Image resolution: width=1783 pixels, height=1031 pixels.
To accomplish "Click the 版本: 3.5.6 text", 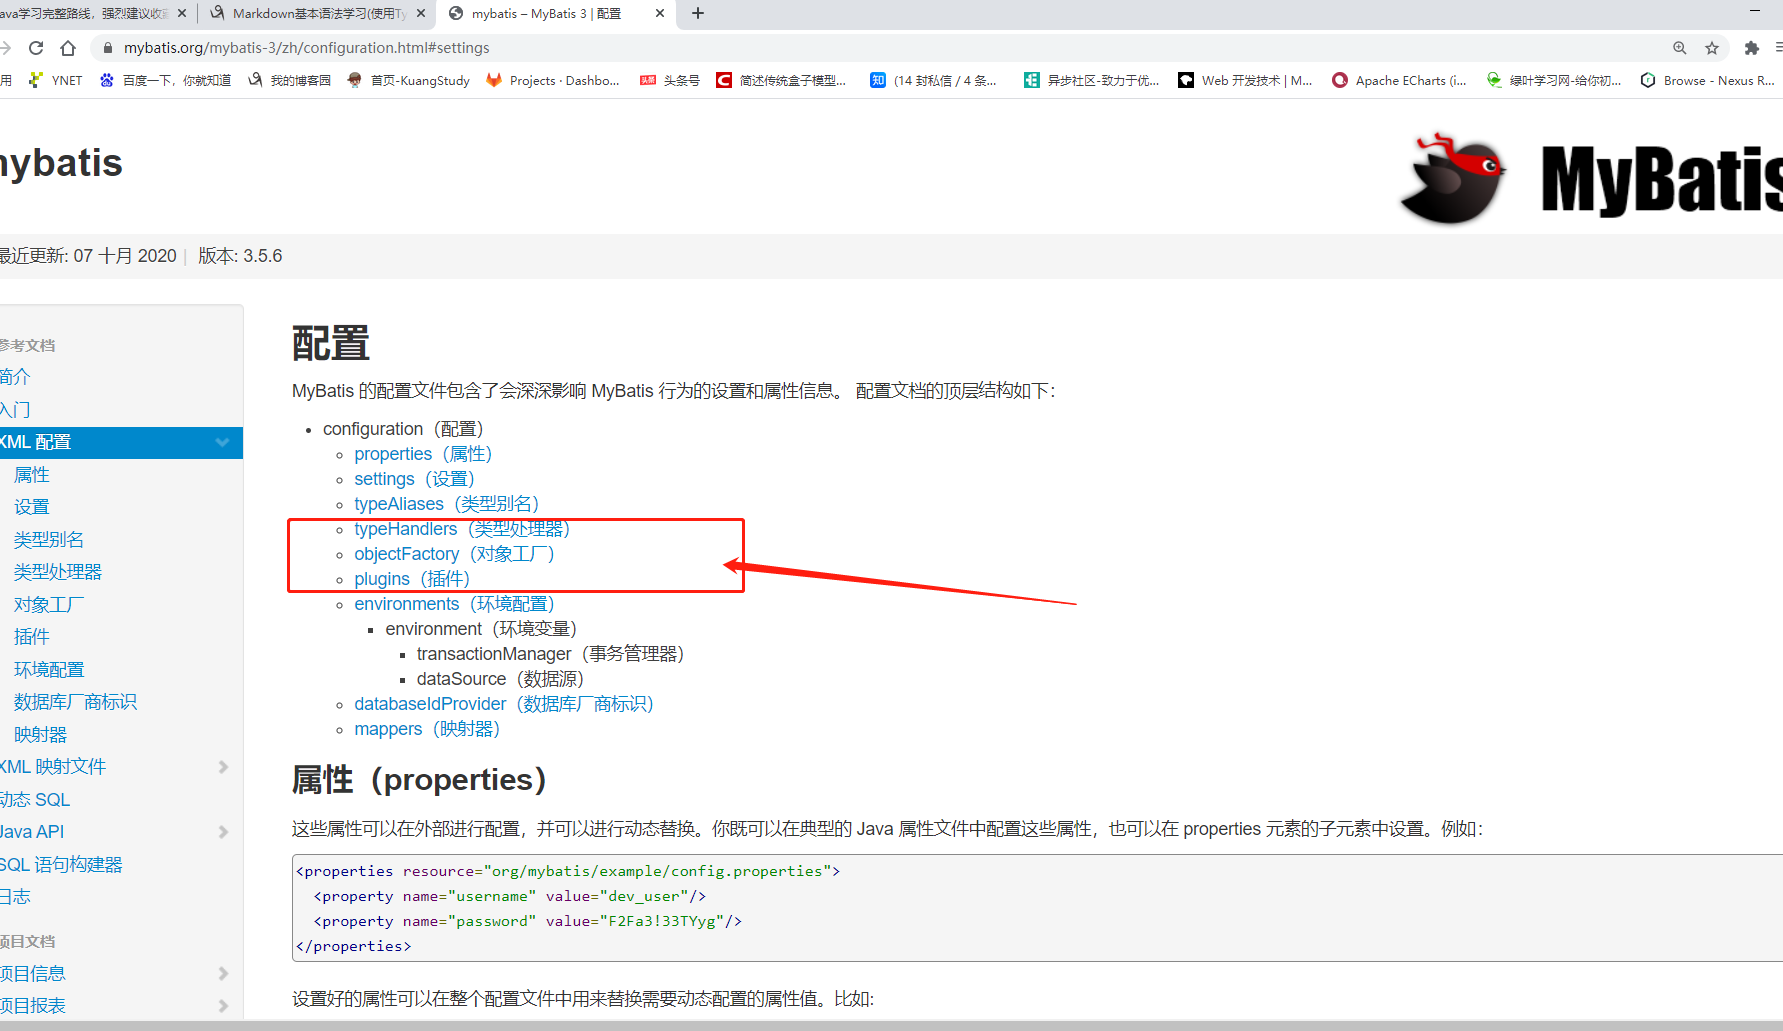I will tap(240, 256).
